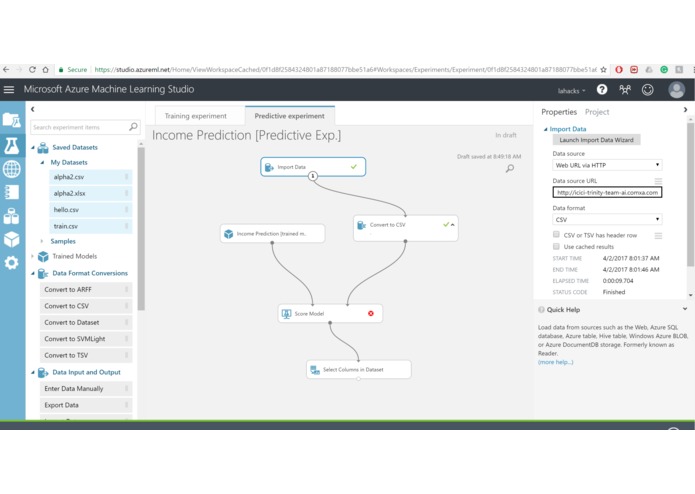Click the Properties pane vertical scrollbar
The image size is (695, 494).
pyautogui.click(x=690, y=194)
